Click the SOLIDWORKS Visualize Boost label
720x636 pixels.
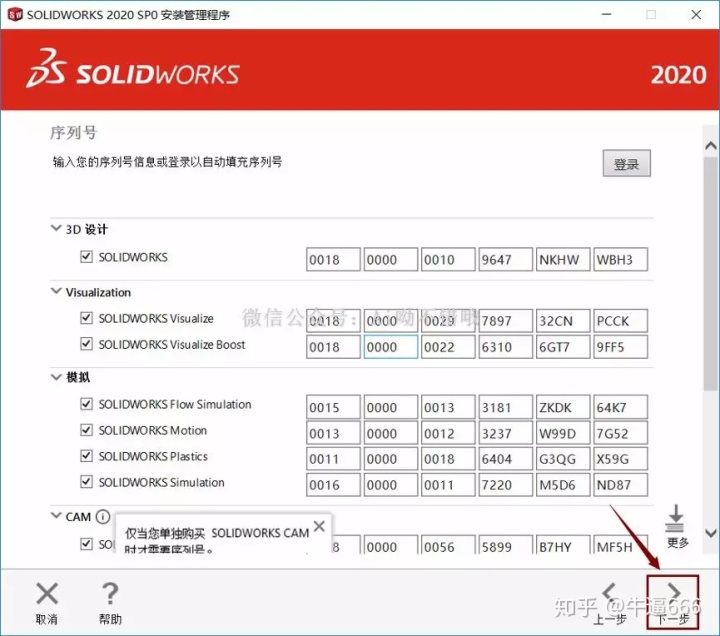click(x=172, y=344)
